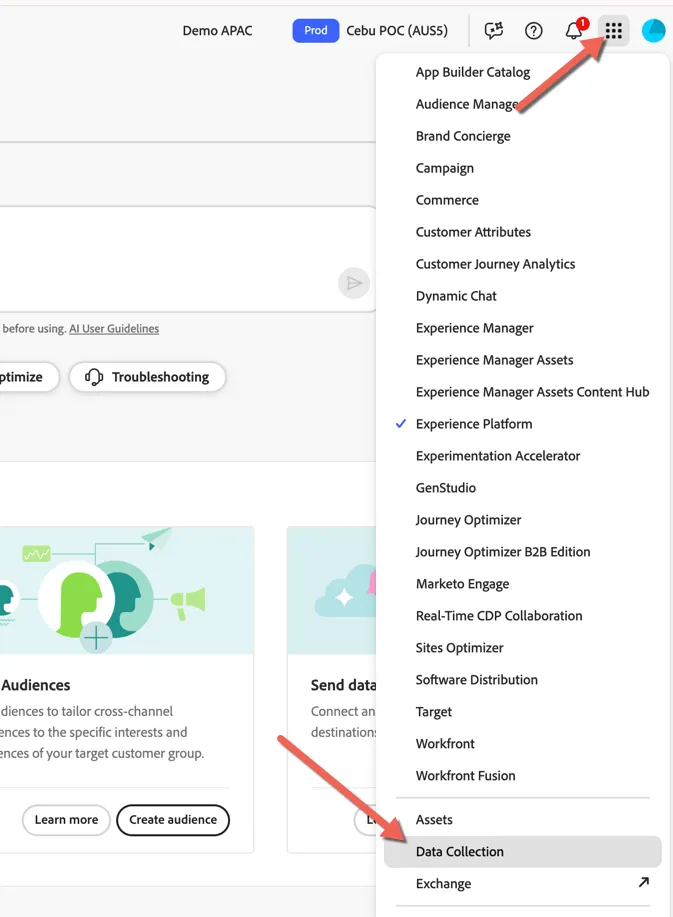Open Experimentation Accelerator

point(498,456)
